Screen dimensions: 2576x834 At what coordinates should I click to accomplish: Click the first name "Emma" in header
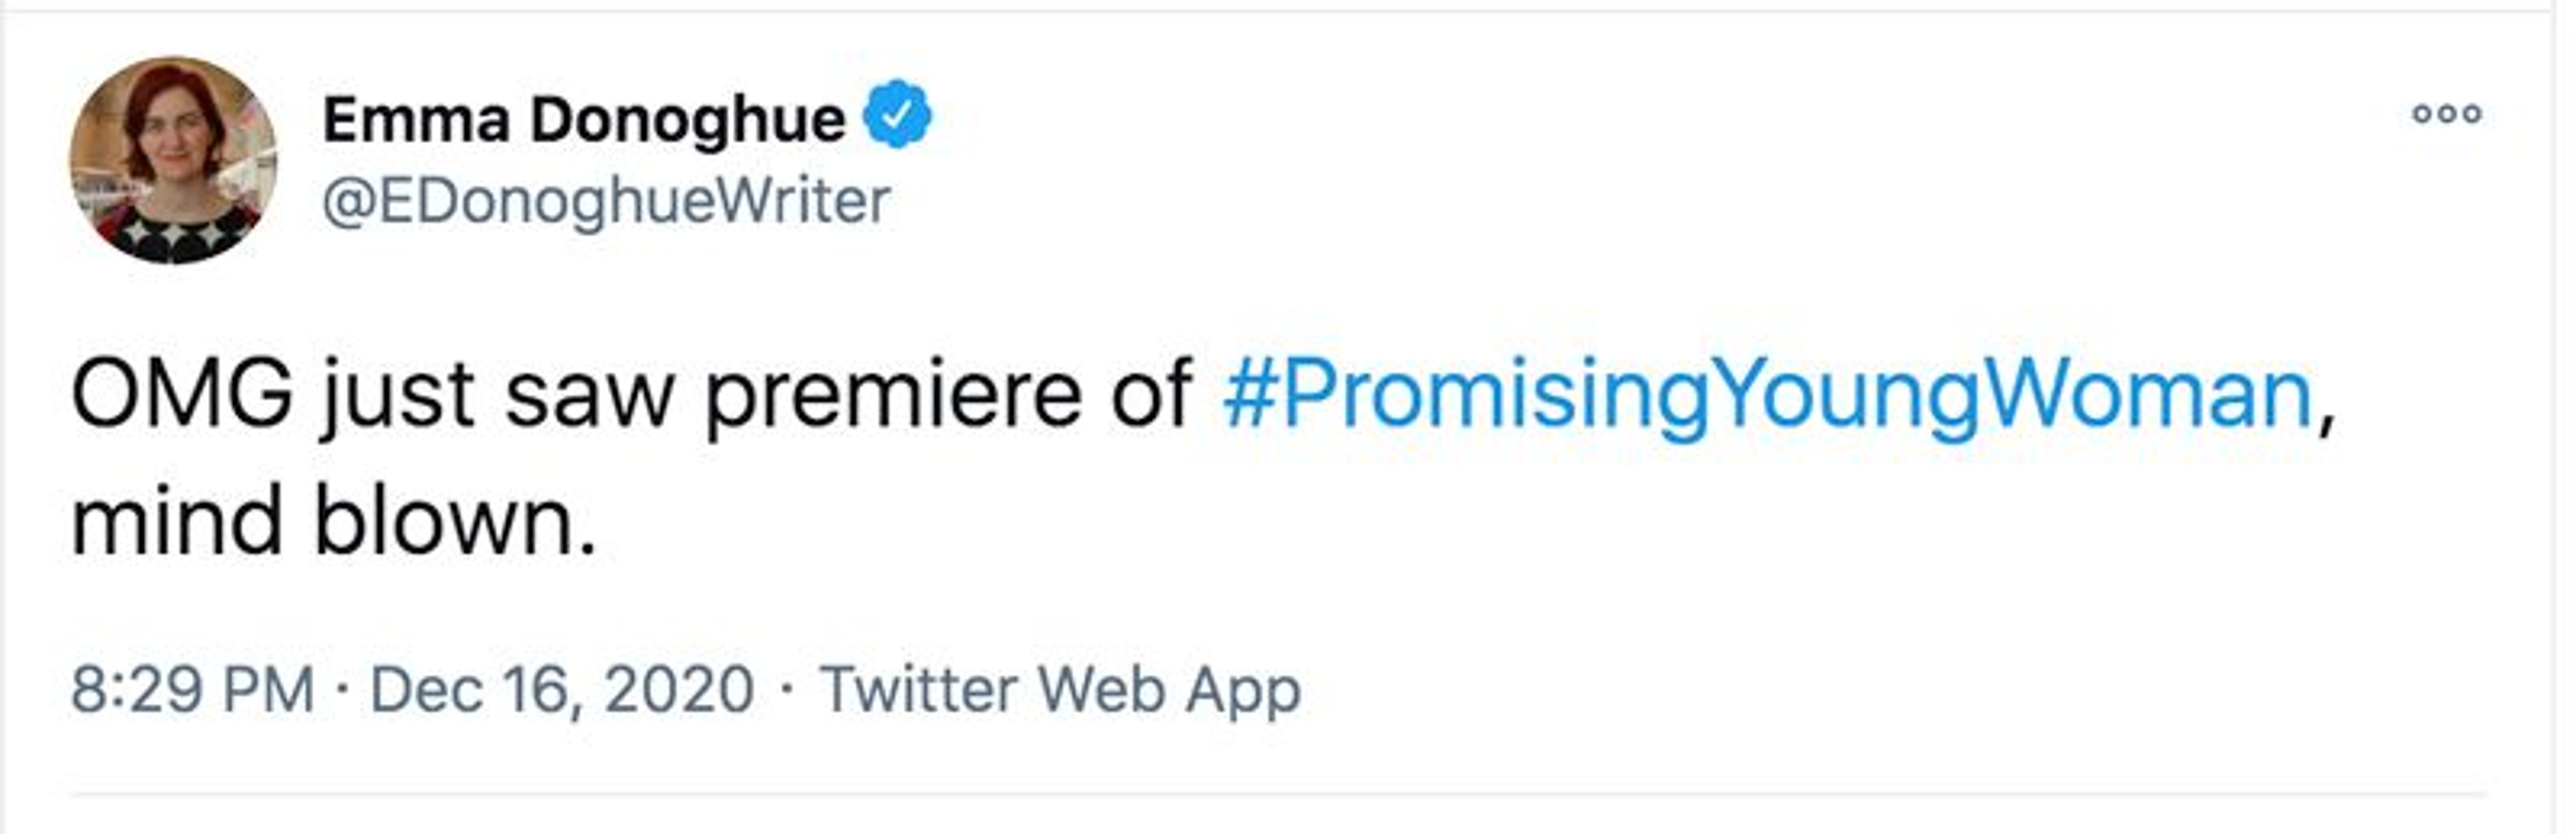(x=416, y=120)
